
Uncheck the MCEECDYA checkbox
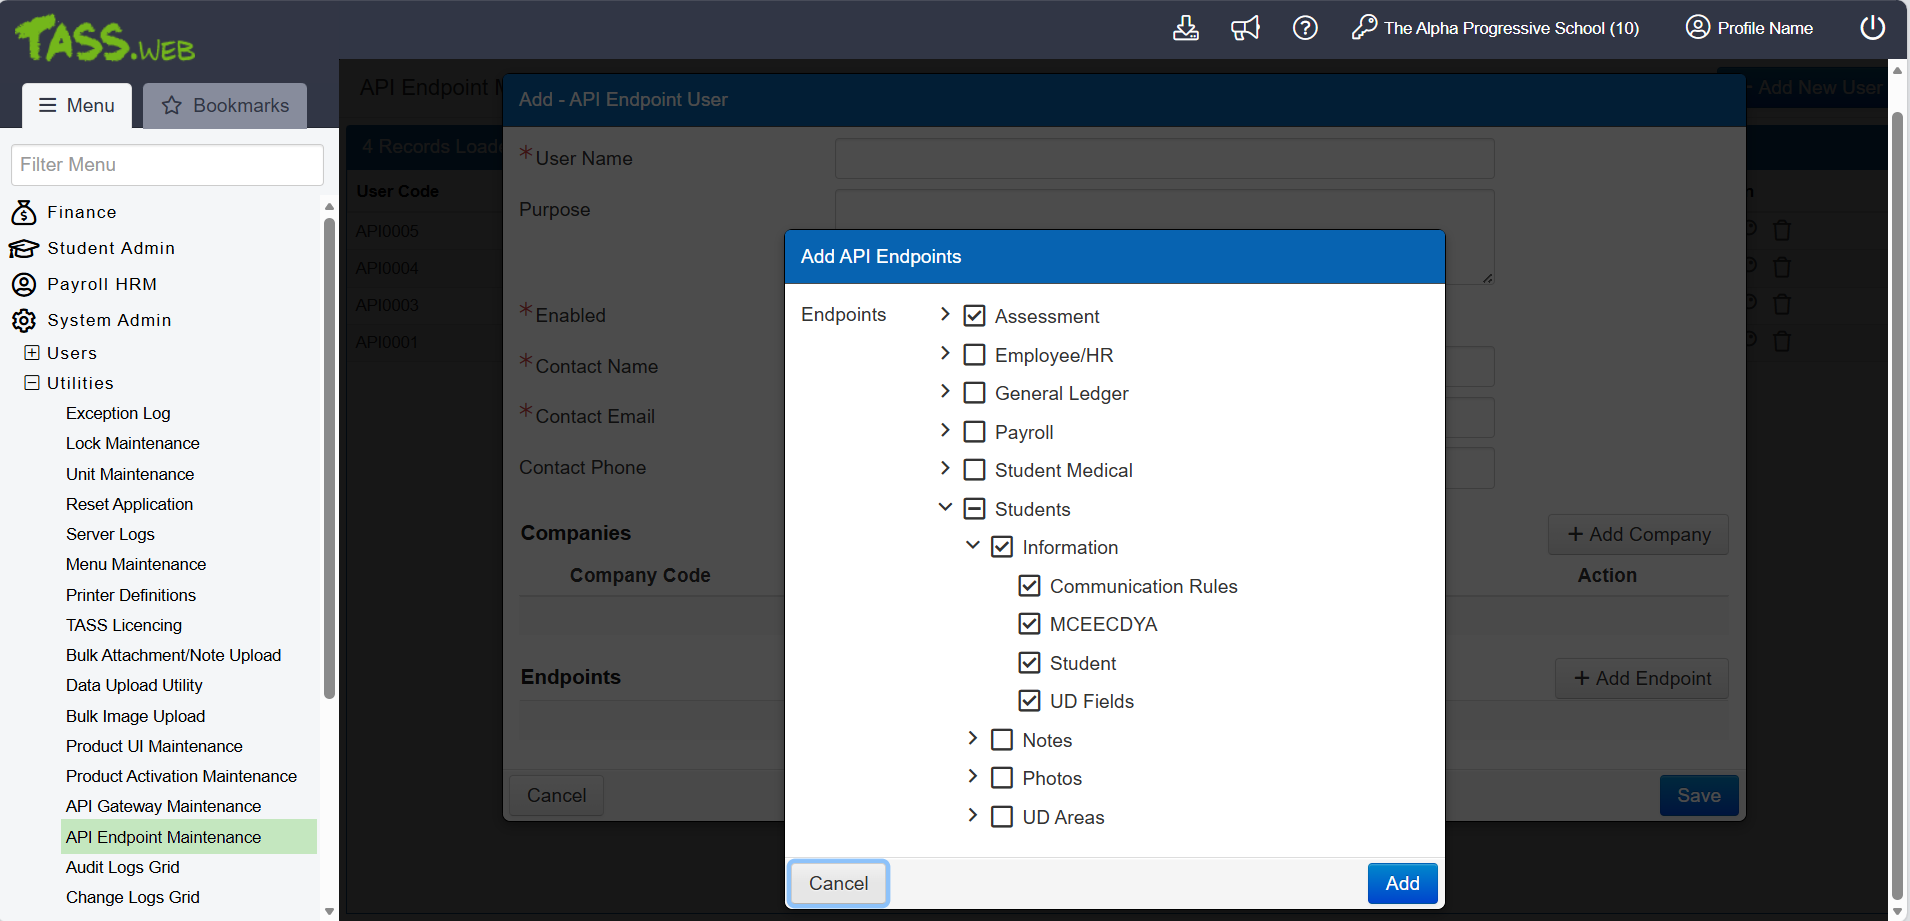1029,624
